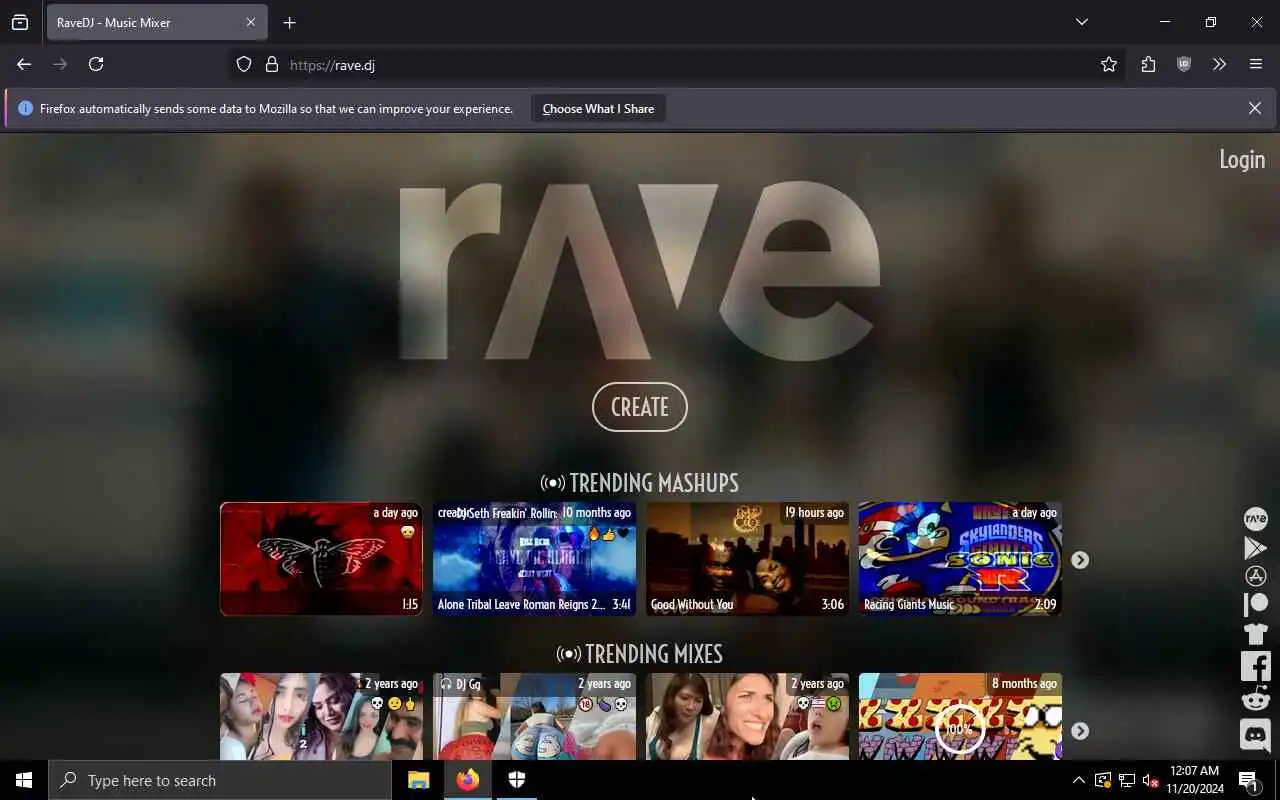Open the Discord icon link
The height and width of the screenshot is (800, 1280).
pyautogui.click(x=1255, y=735)
